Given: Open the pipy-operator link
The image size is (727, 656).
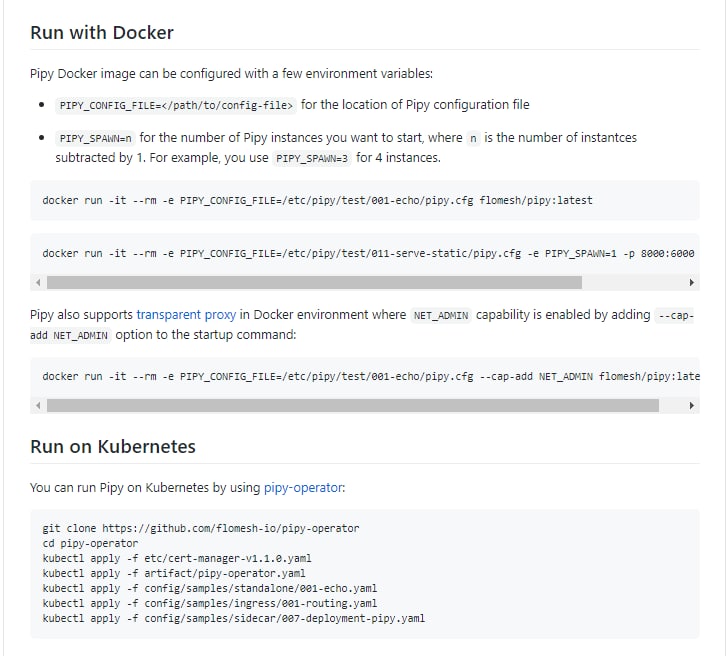Looking at the screenshot, I should click(303, 488).
